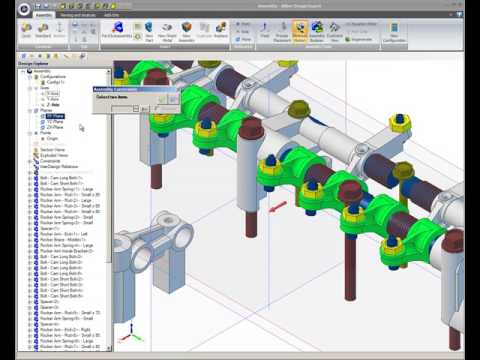Click the constraint dialog value input field
This screenshot has height=360, width=480.
122,109
